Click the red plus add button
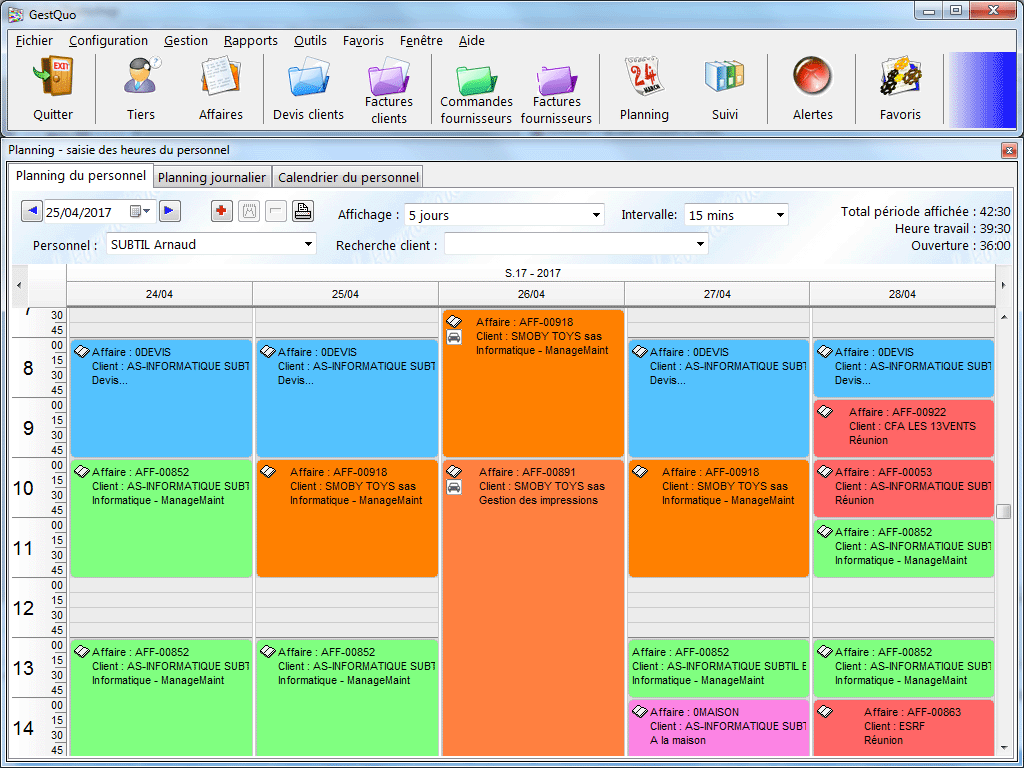Image resolution: width=1024 pixels, height=768 pixels. click(x=222, y=211)
